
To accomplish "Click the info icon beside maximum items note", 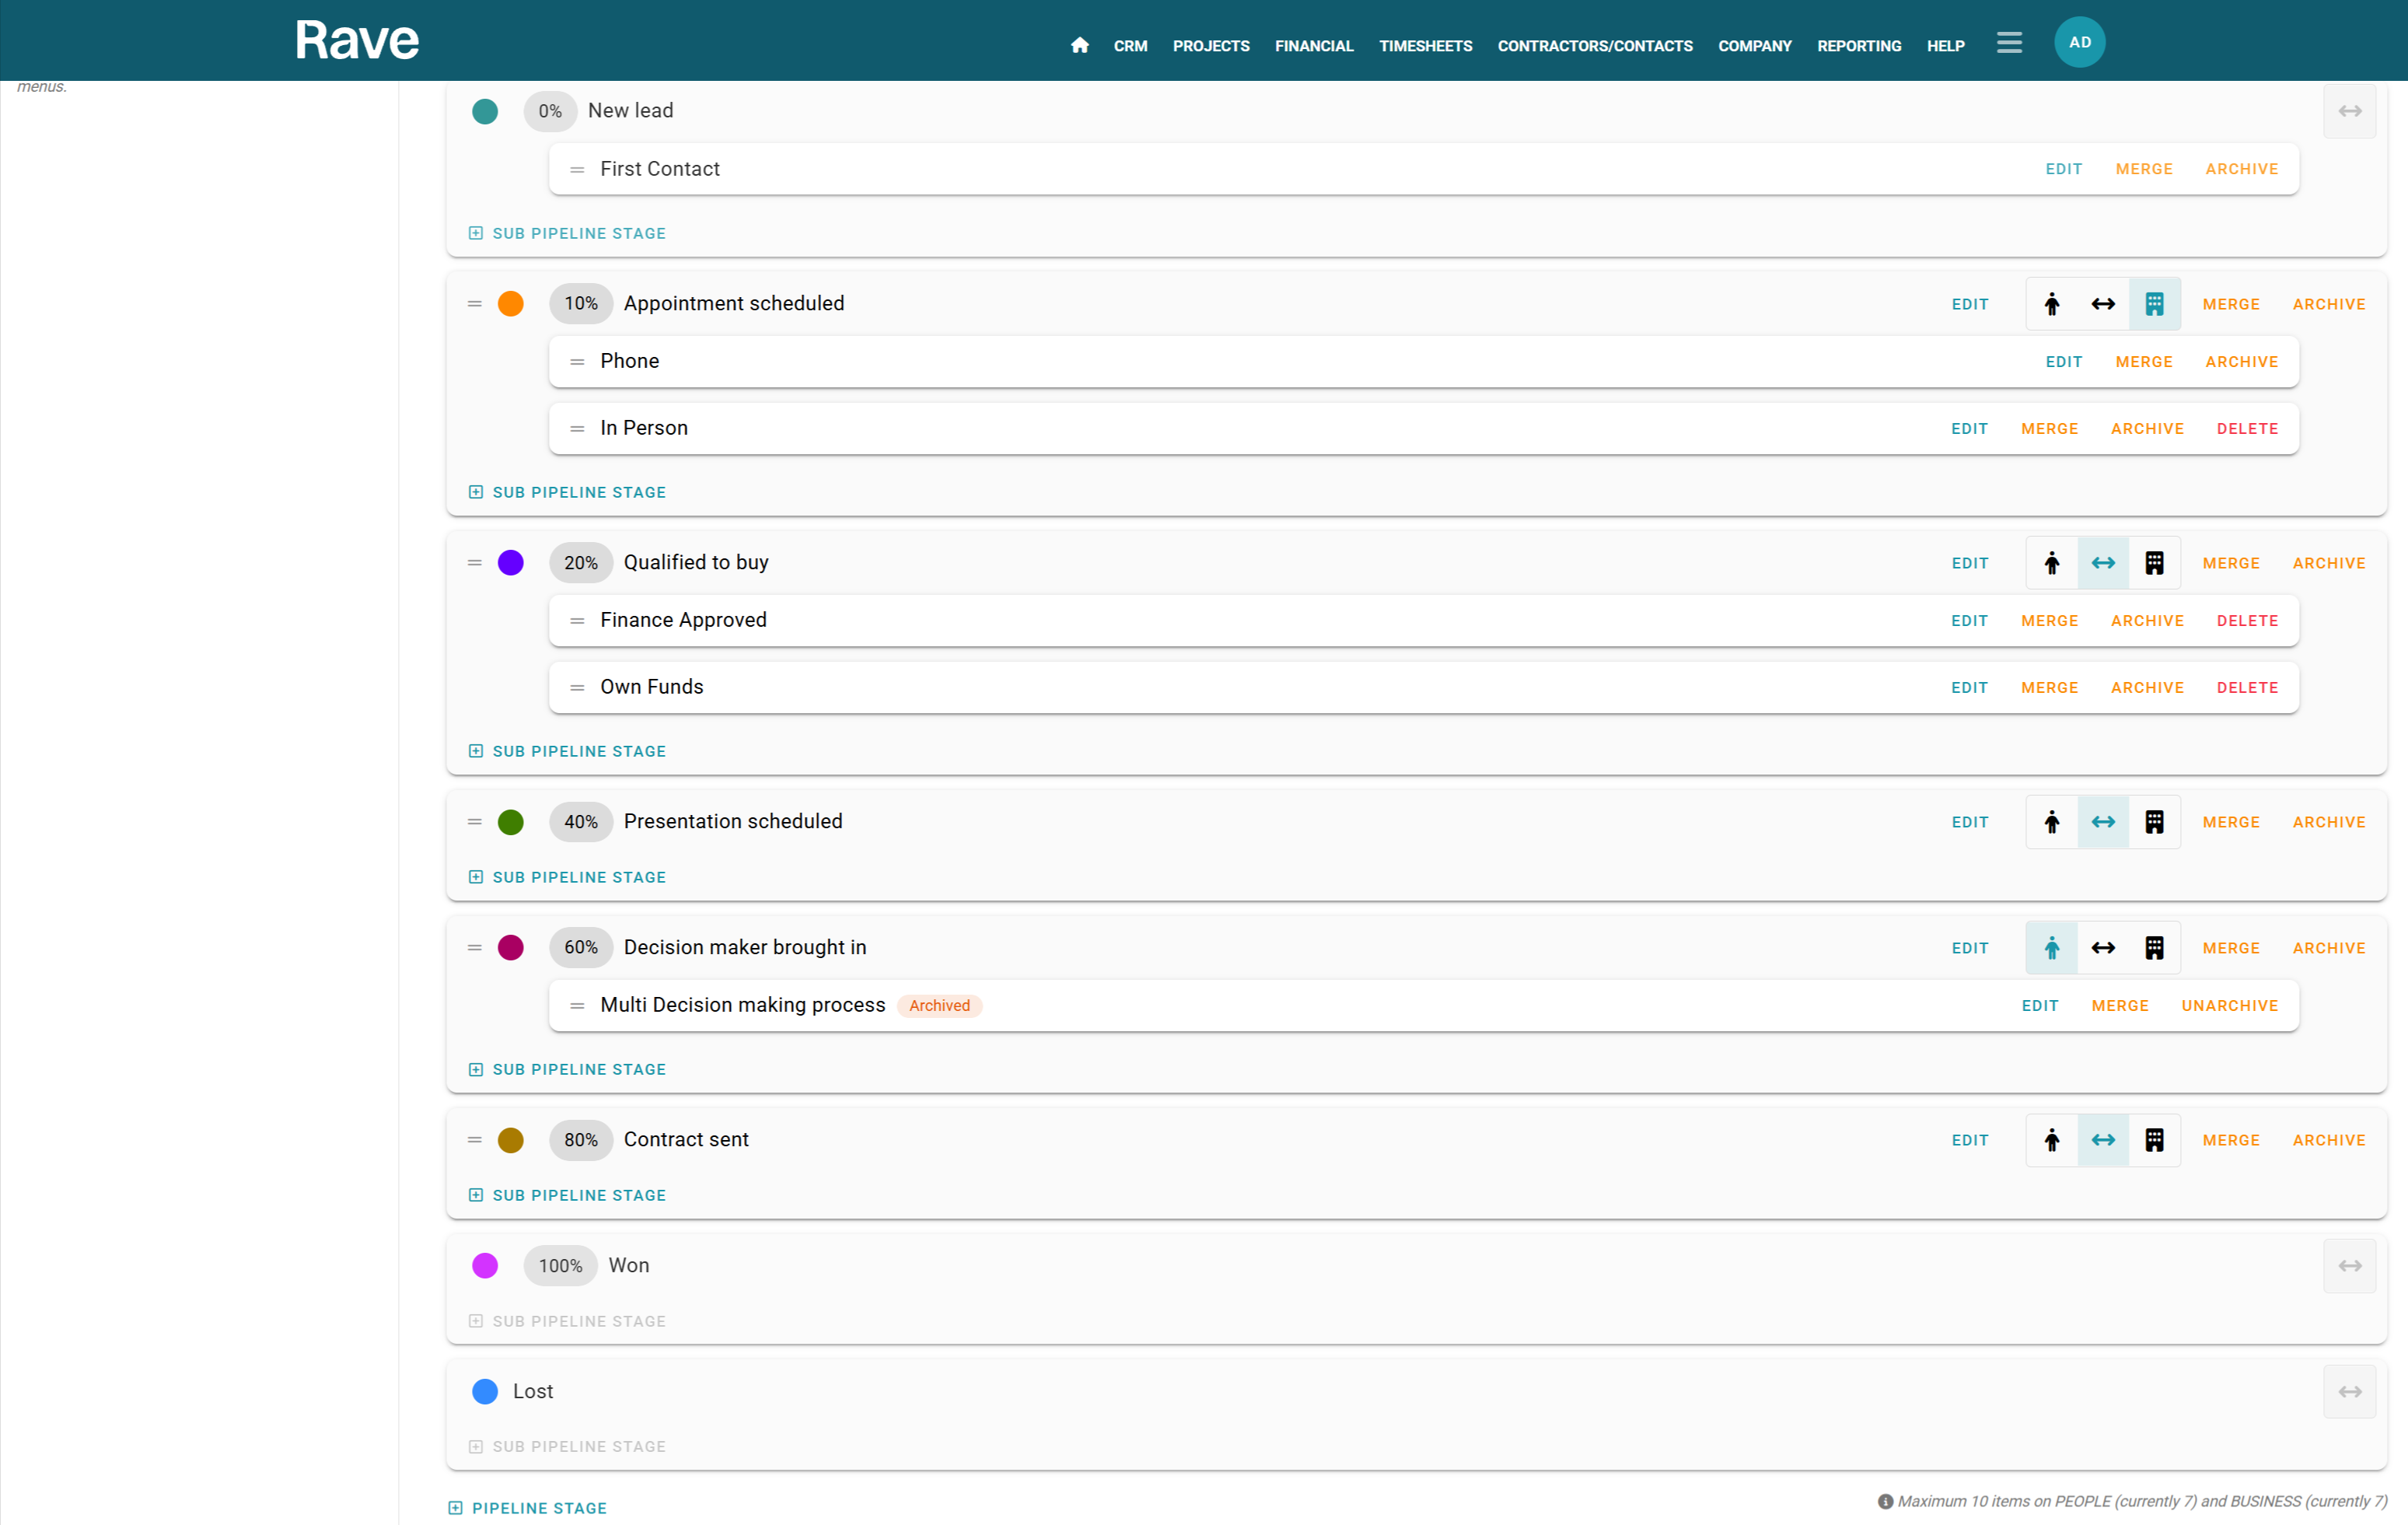I will coord(1885,1501).
